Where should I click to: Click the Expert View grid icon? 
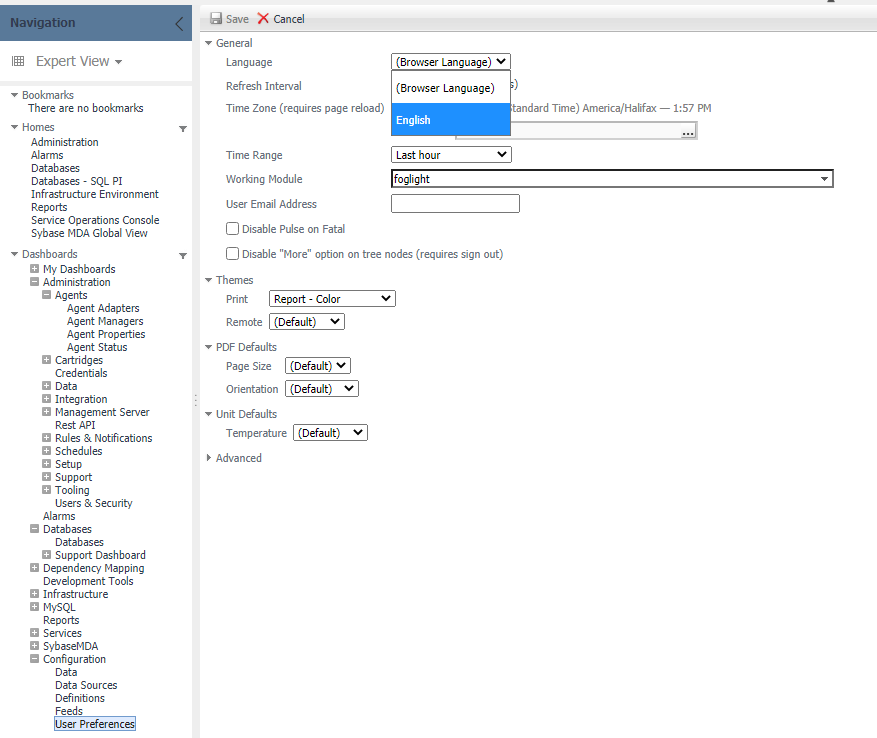click(x=17, y=61)
